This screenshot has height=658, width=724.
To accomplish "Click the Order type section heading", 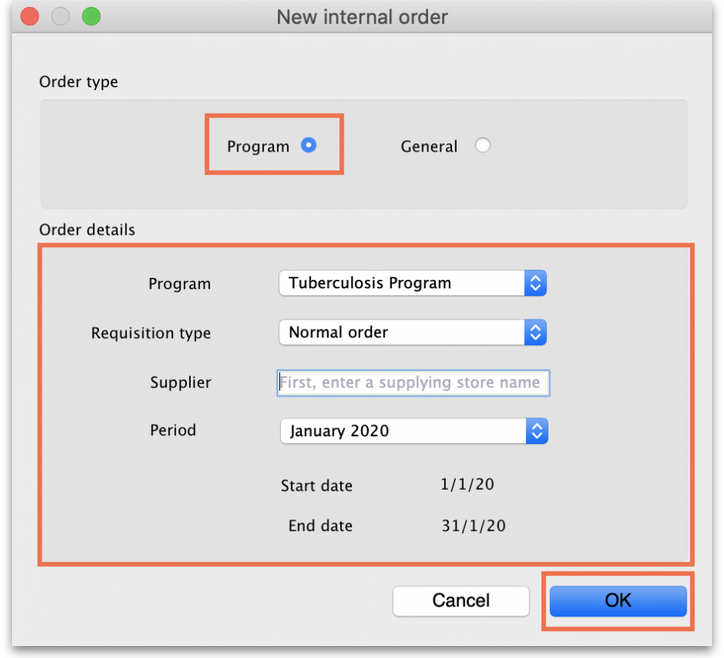I will click(78, 82).
